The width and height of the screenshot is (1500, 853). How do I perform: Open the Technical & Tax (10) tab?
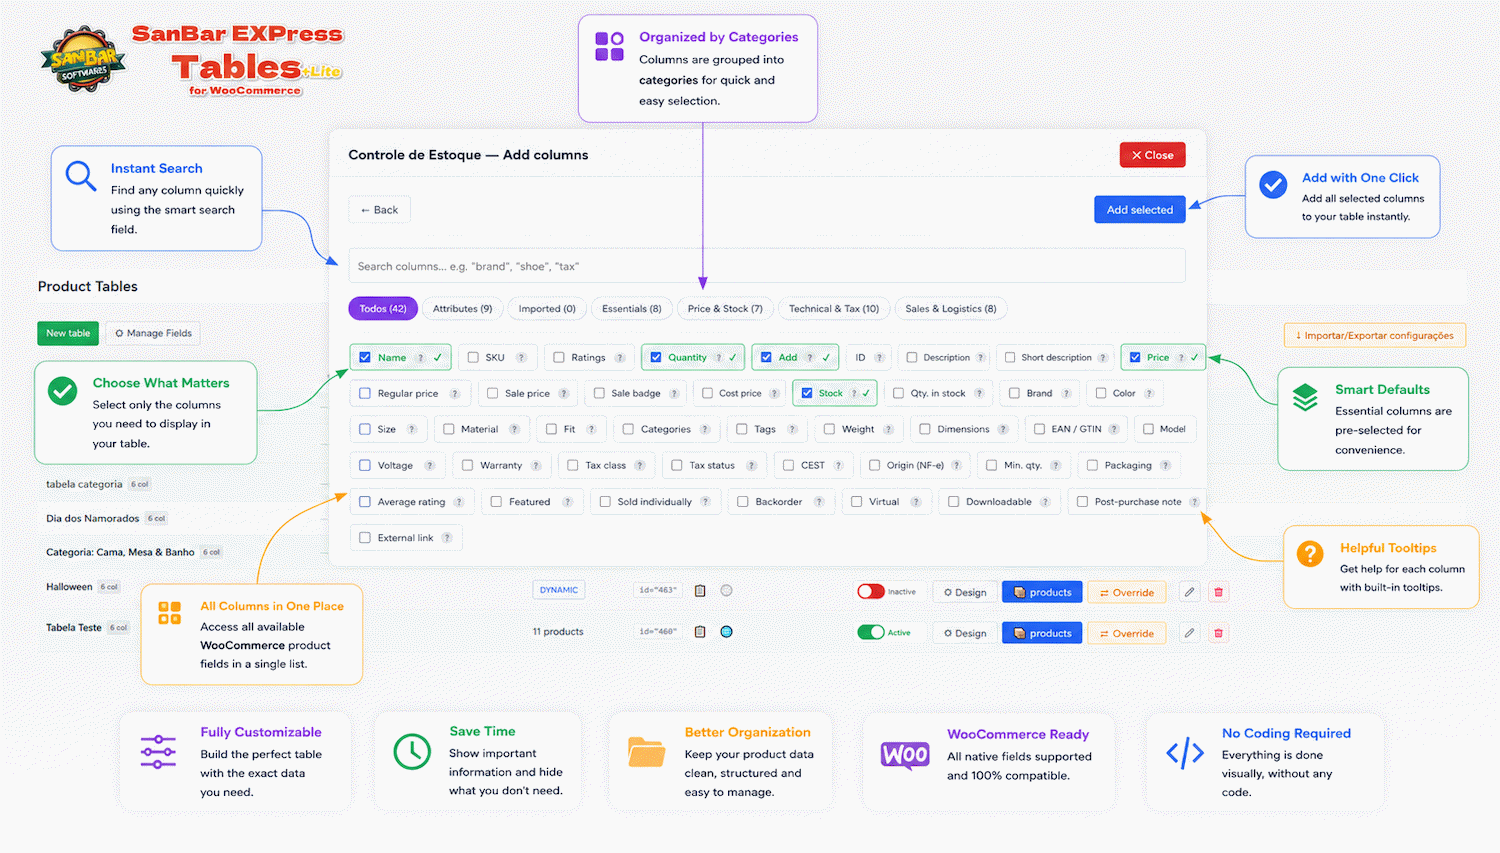pyautogui.click(x=834, y=309)
